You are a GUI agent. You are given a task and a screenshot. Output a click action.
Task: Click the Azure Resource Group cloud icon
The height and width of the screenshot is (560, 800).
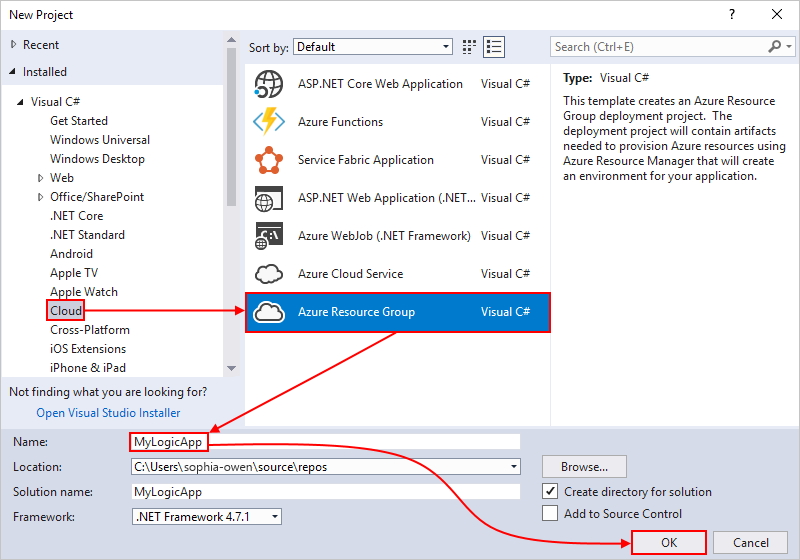[269, 312]
